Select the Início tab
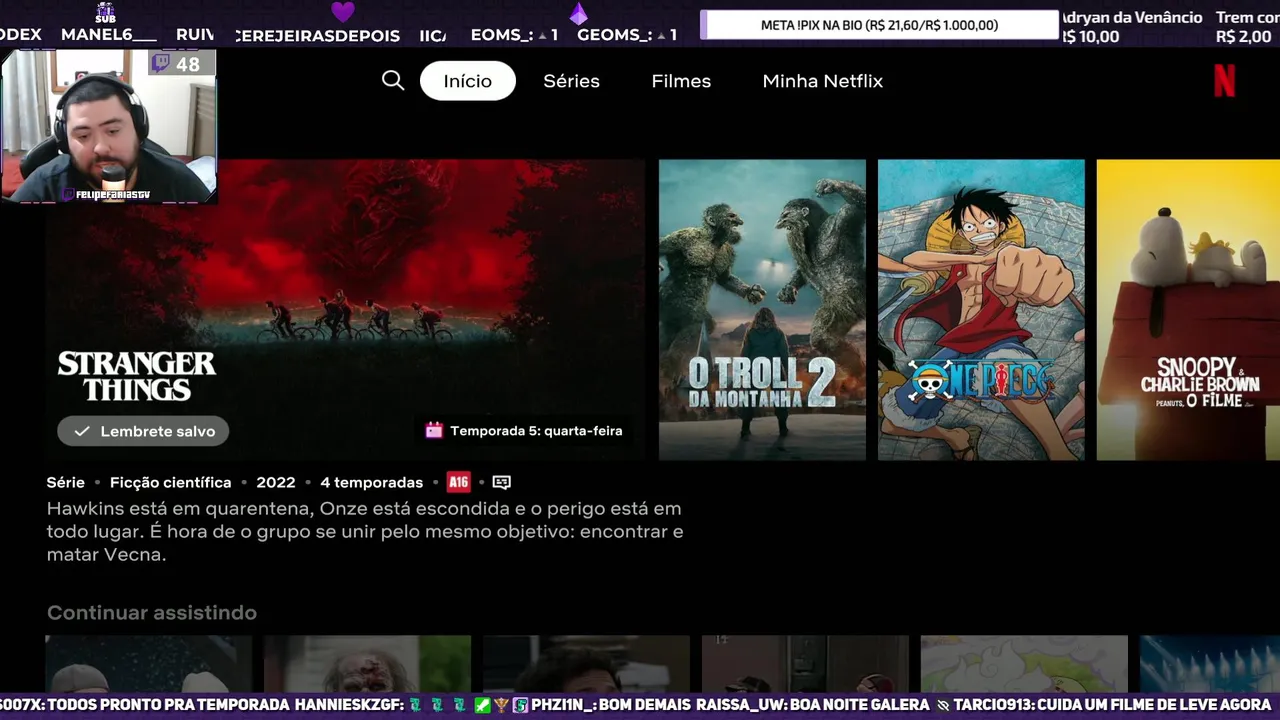This screenshot has width=1280, height=720. coord(468,81)
